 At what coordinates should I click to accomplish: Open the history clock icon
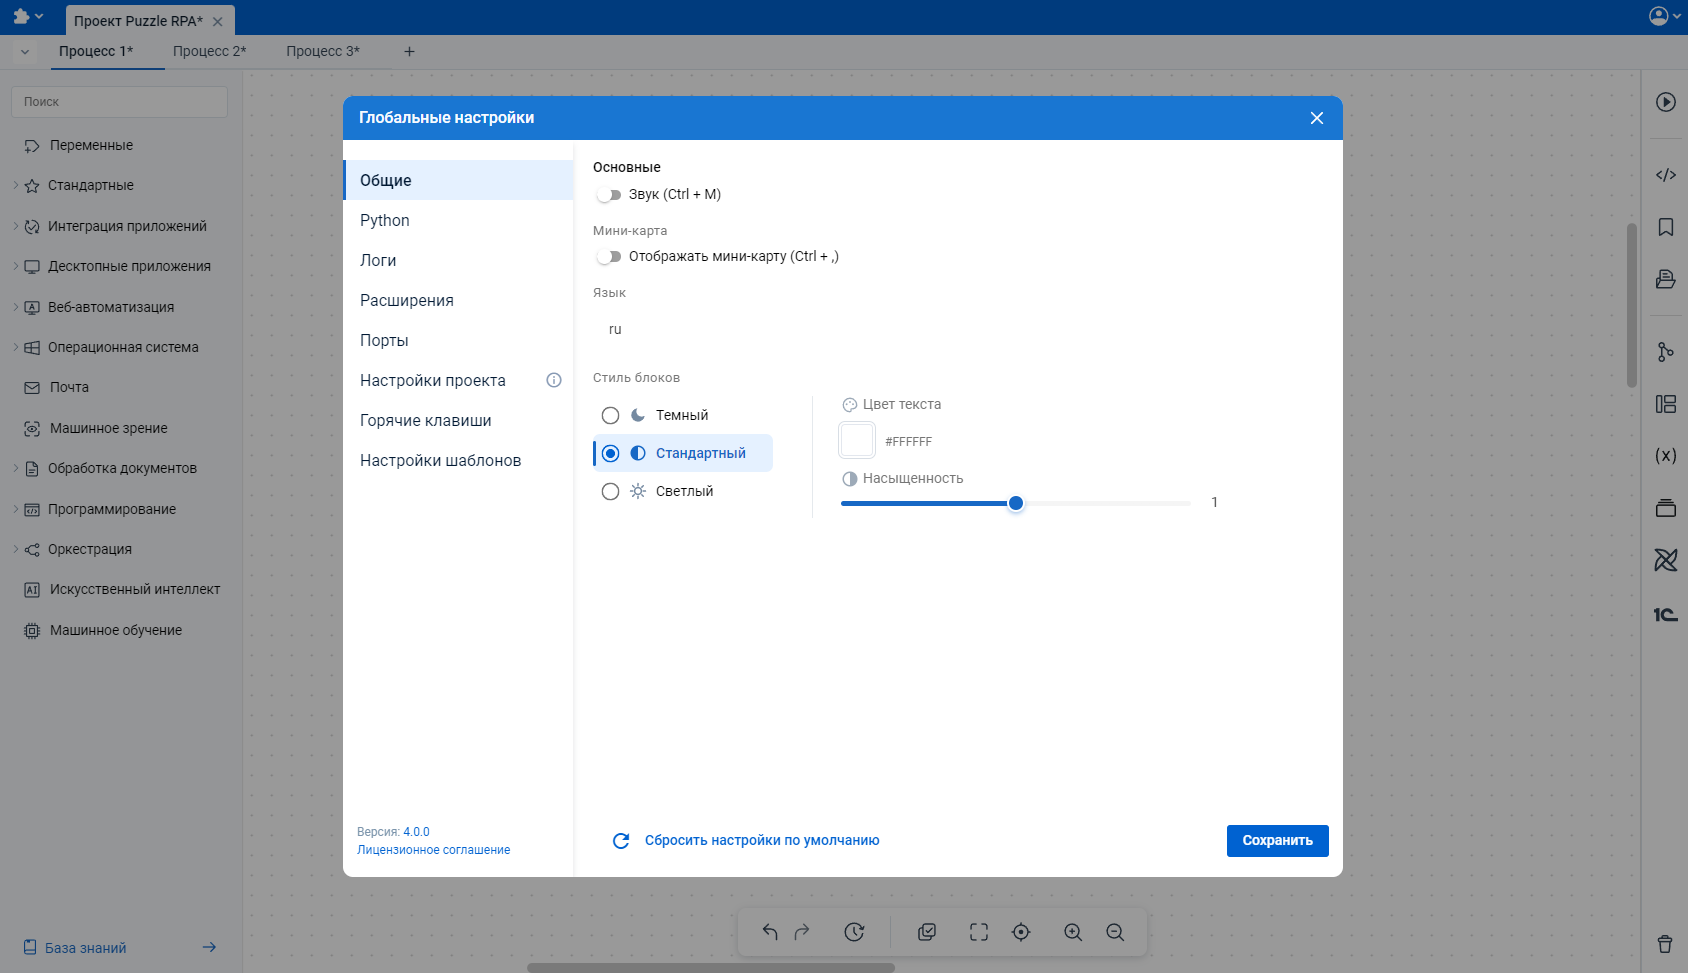pyautogui.click(x=854, y=932)
